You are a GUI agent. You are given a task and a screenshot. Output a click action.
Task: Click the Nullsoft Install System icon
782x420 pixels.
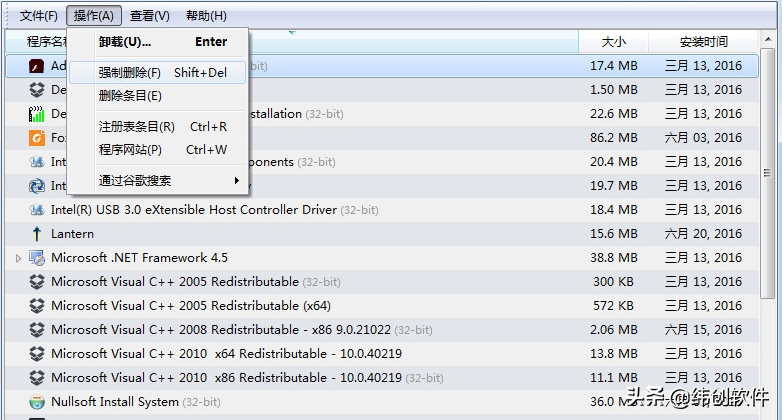(x=36, y=402)
